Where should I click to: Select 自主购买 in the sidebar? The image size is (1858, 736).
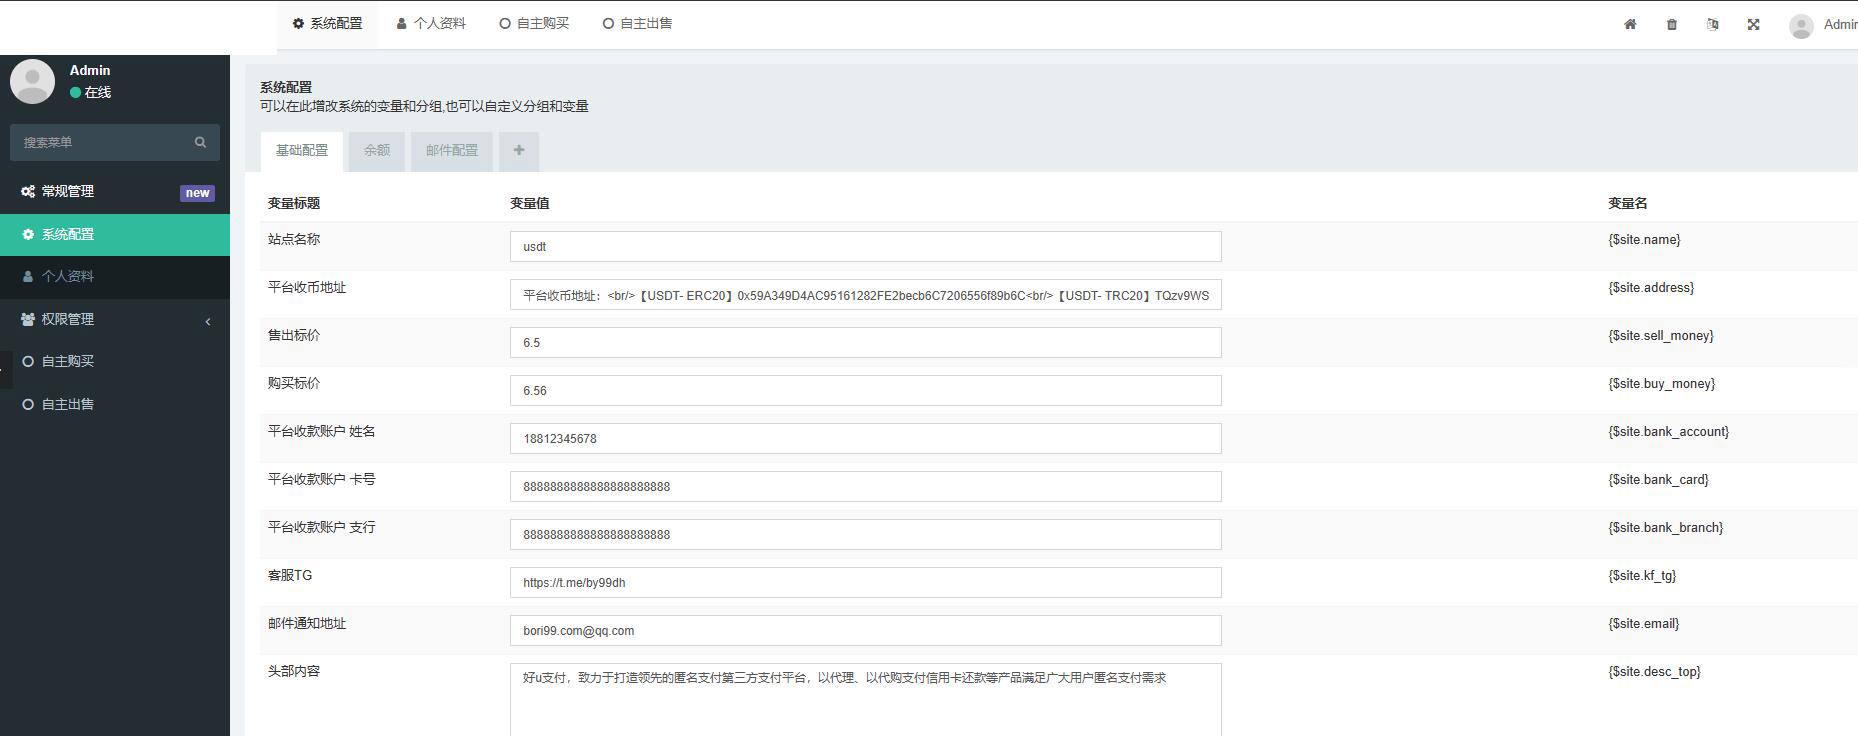(68, 361)
